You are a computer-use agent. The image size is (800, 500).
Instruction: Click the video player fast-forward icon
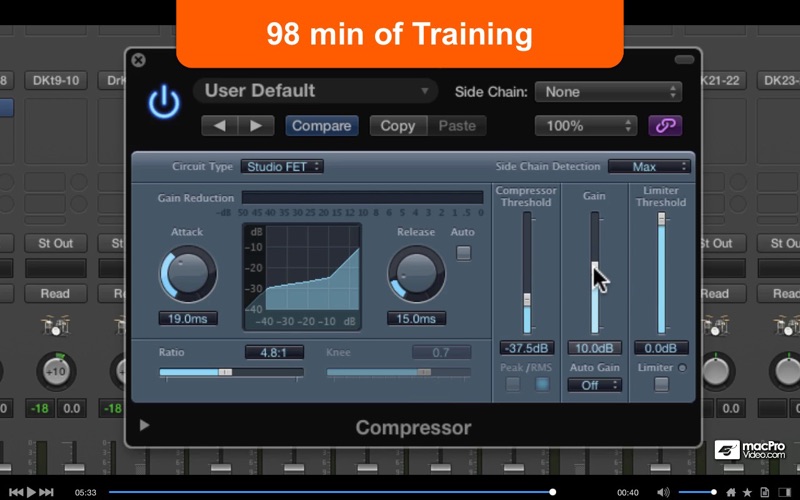46,492
